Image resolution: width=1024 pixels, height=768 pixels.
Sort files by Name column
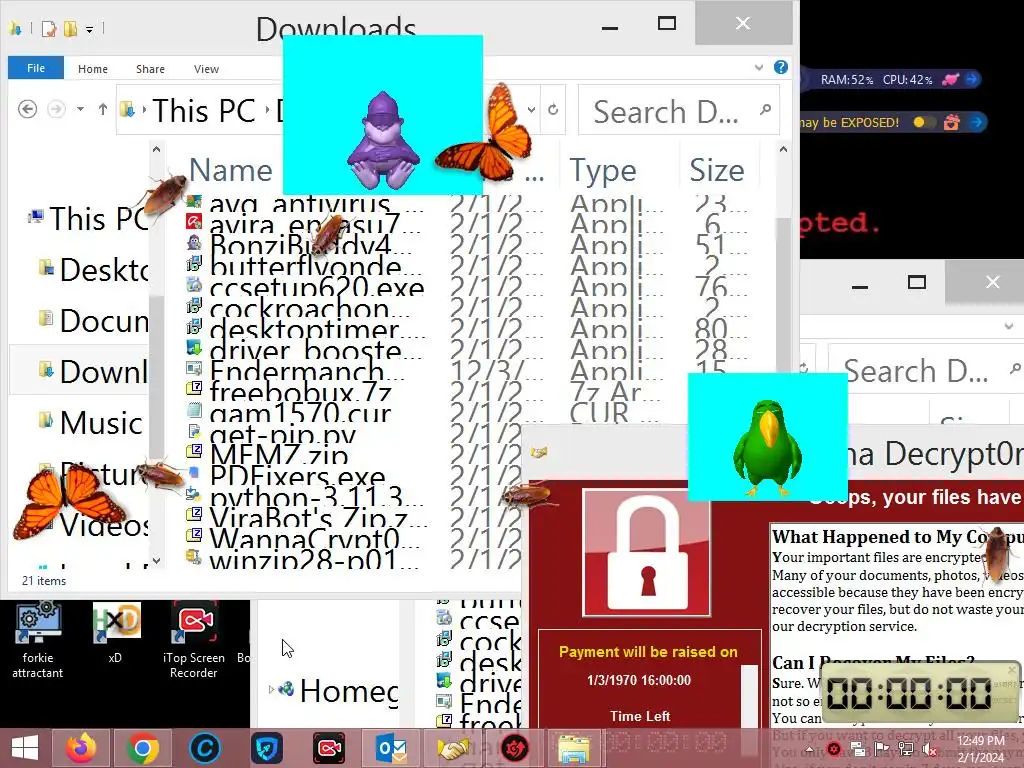click(x=231, y=170)
